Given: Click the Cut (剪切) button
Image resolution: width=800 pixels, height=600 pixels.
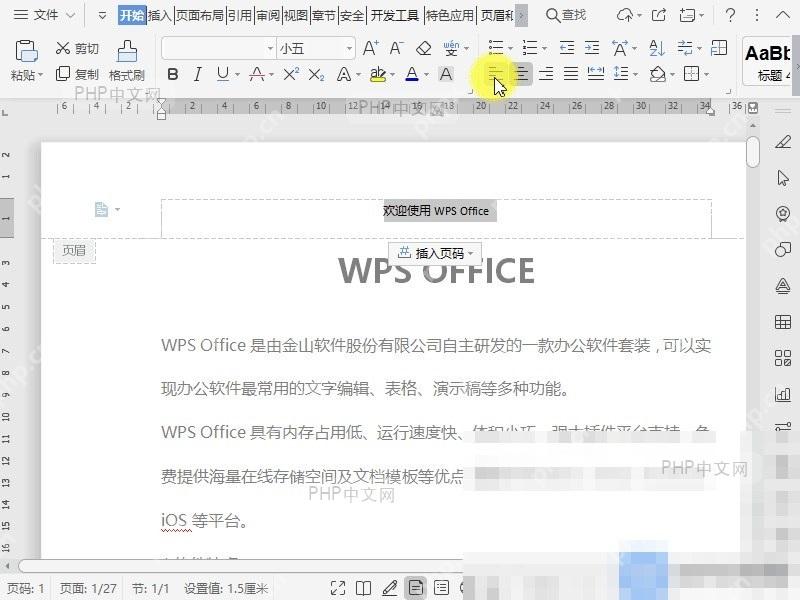Looking at the screenshot, I should click(77, 48).
